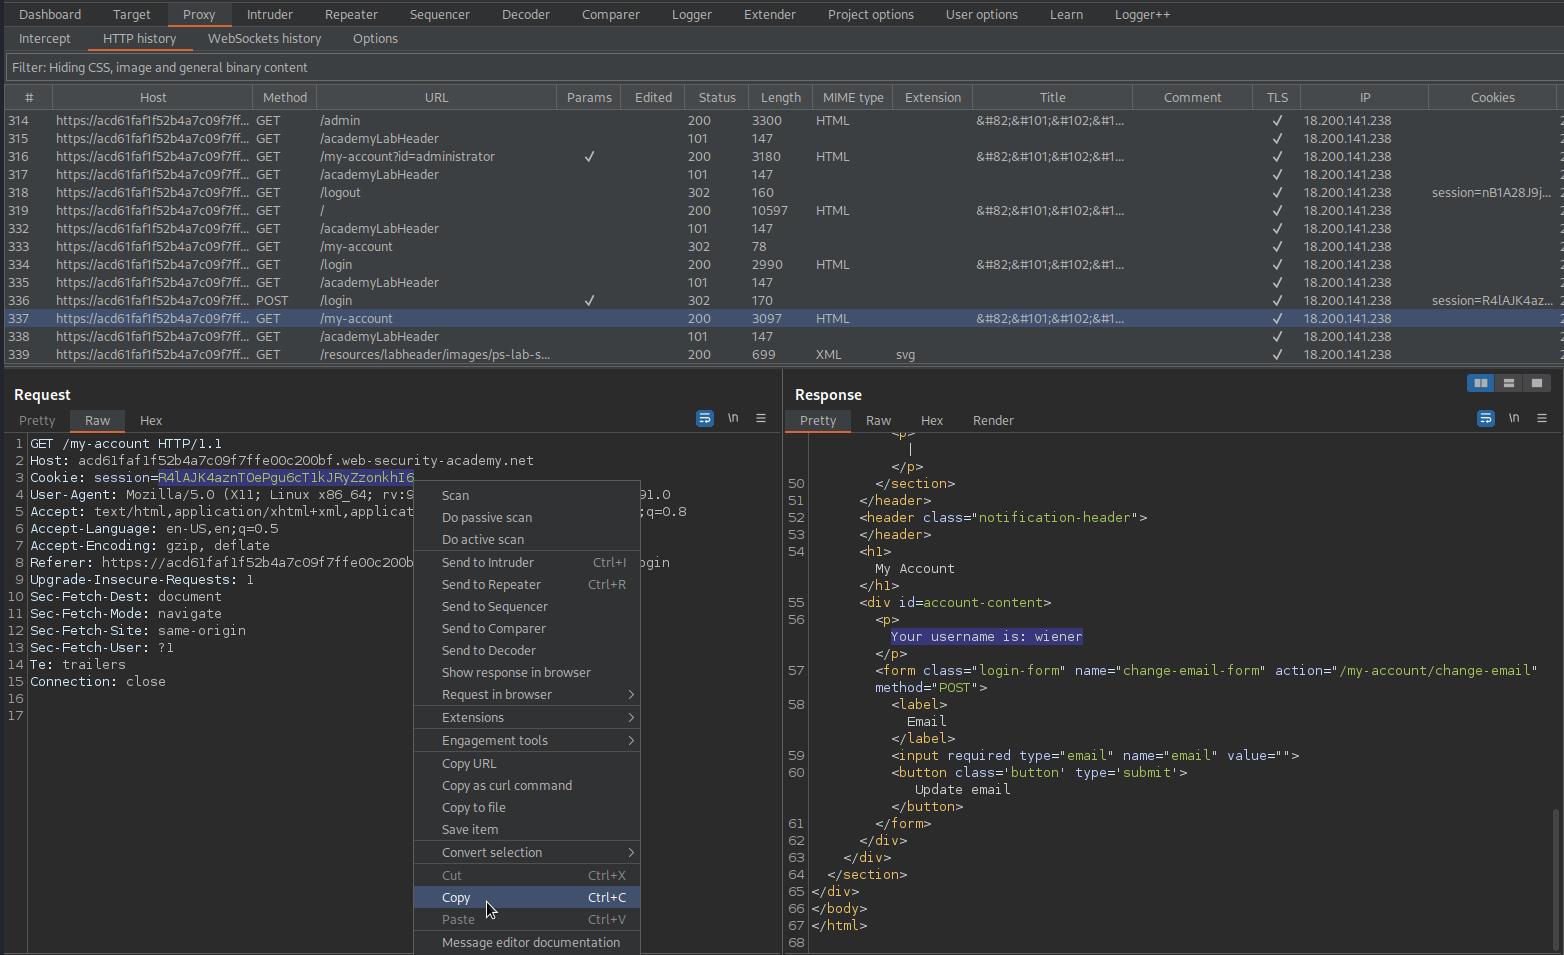
Task: Sort history by the # column header
Action: click(29, 97)
